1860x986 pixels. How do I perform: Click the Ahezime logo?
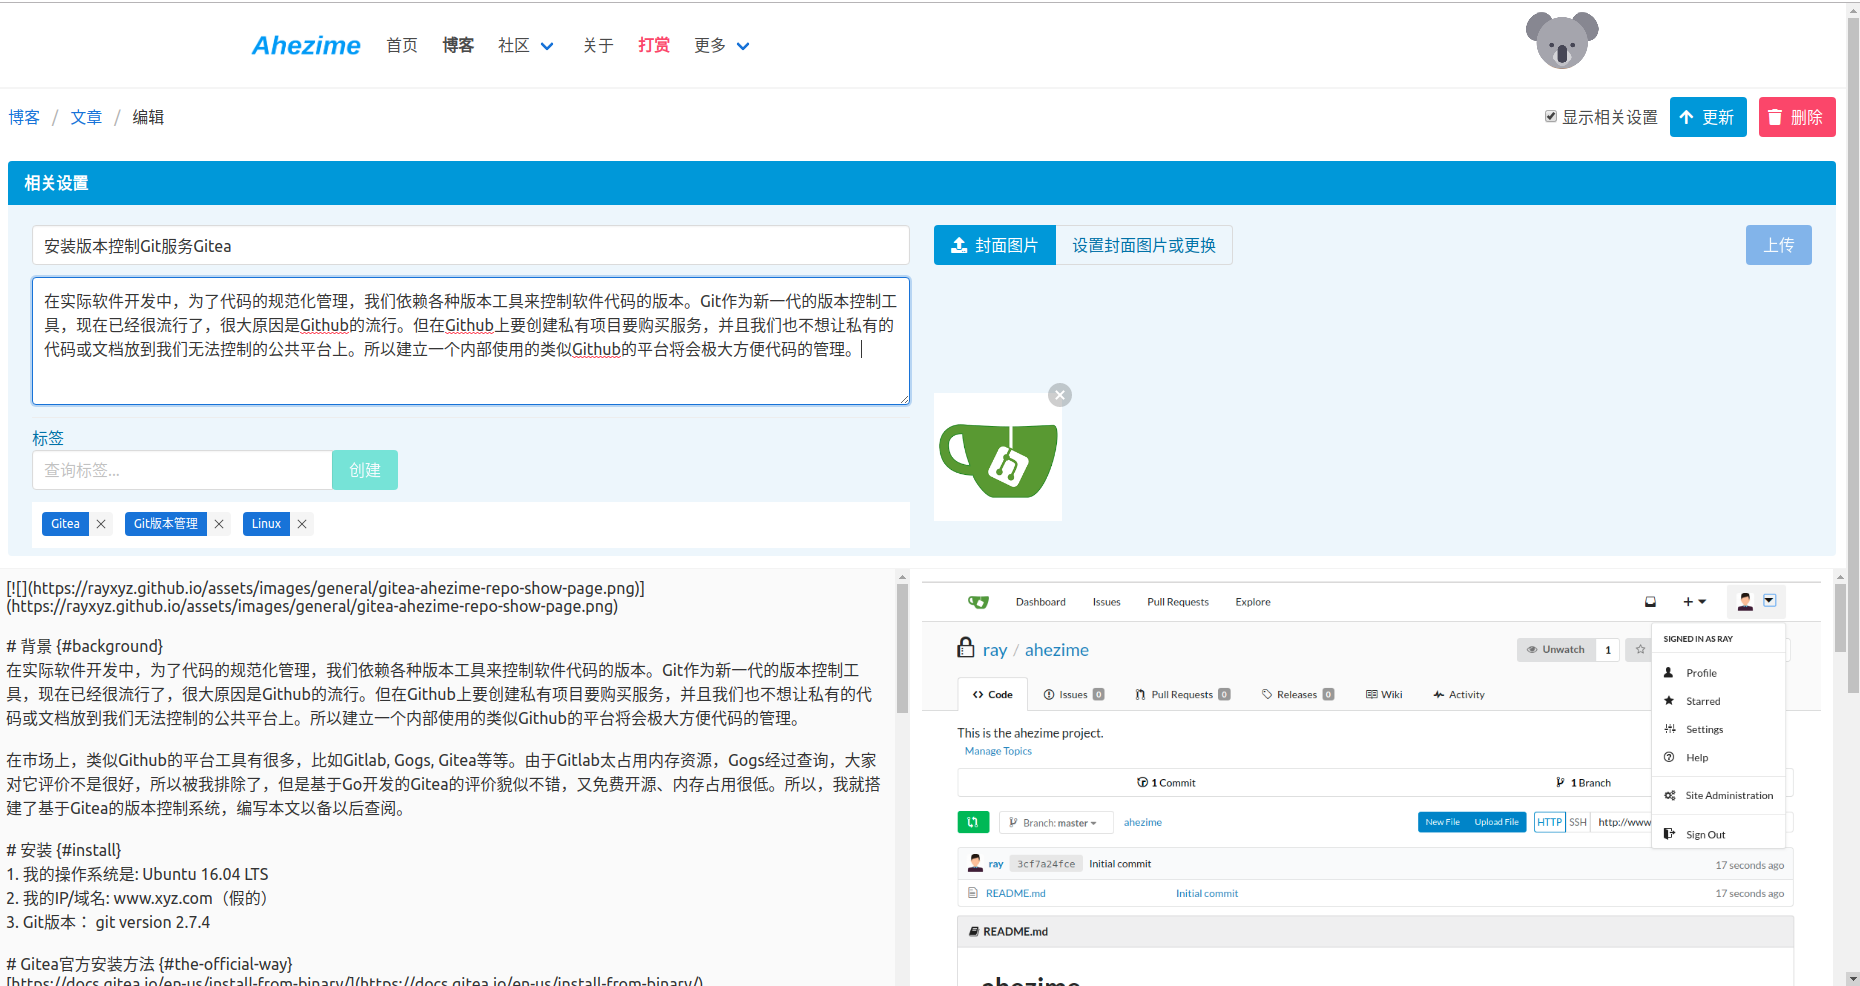click(306, 45)
